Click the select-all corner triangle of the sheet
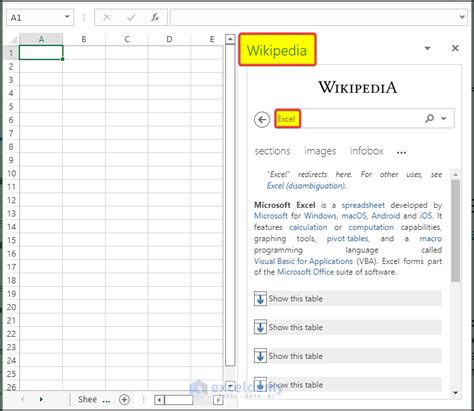Screen dimensions: 474x411 13,40
